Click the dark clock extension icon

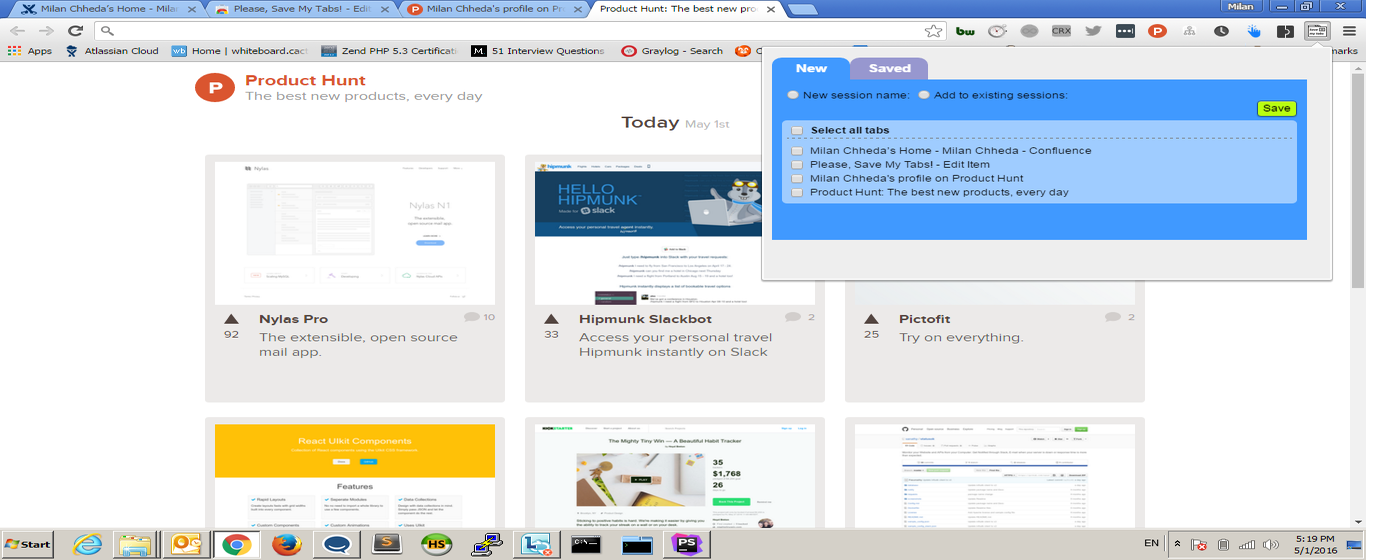(1221, 31)
